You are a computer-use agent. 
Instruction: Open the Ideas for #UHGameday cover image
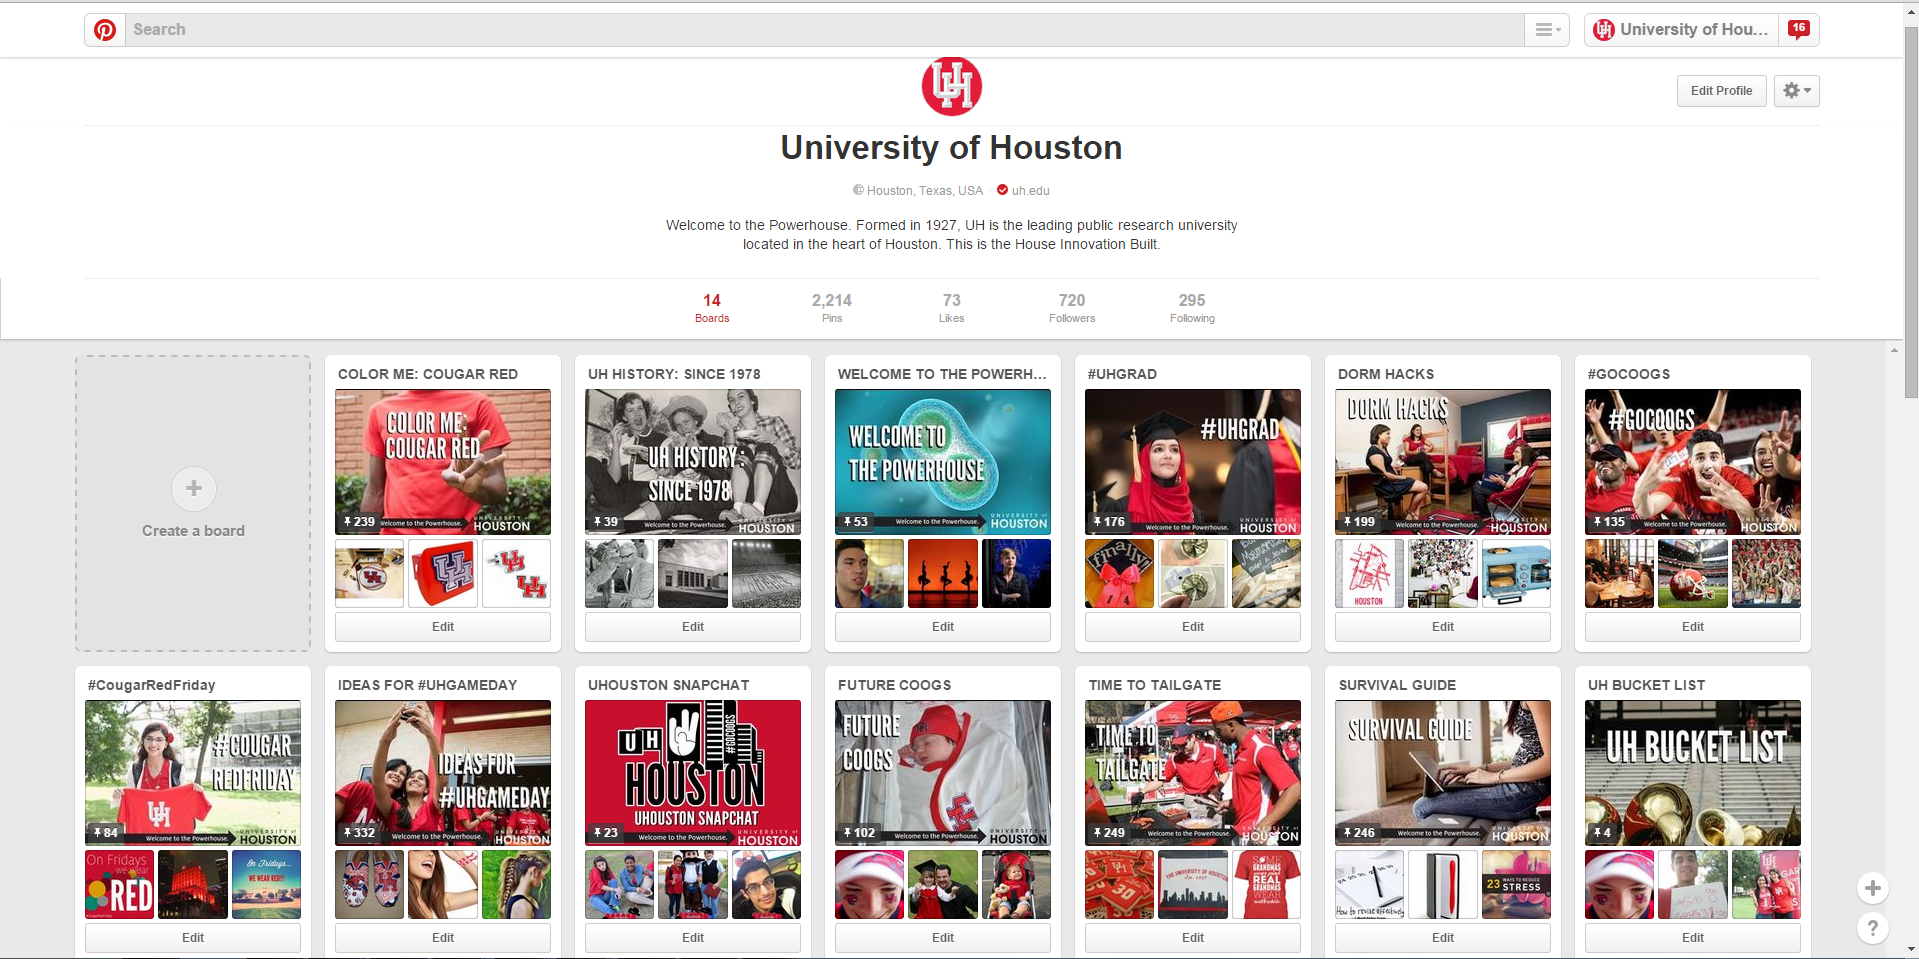443,773
